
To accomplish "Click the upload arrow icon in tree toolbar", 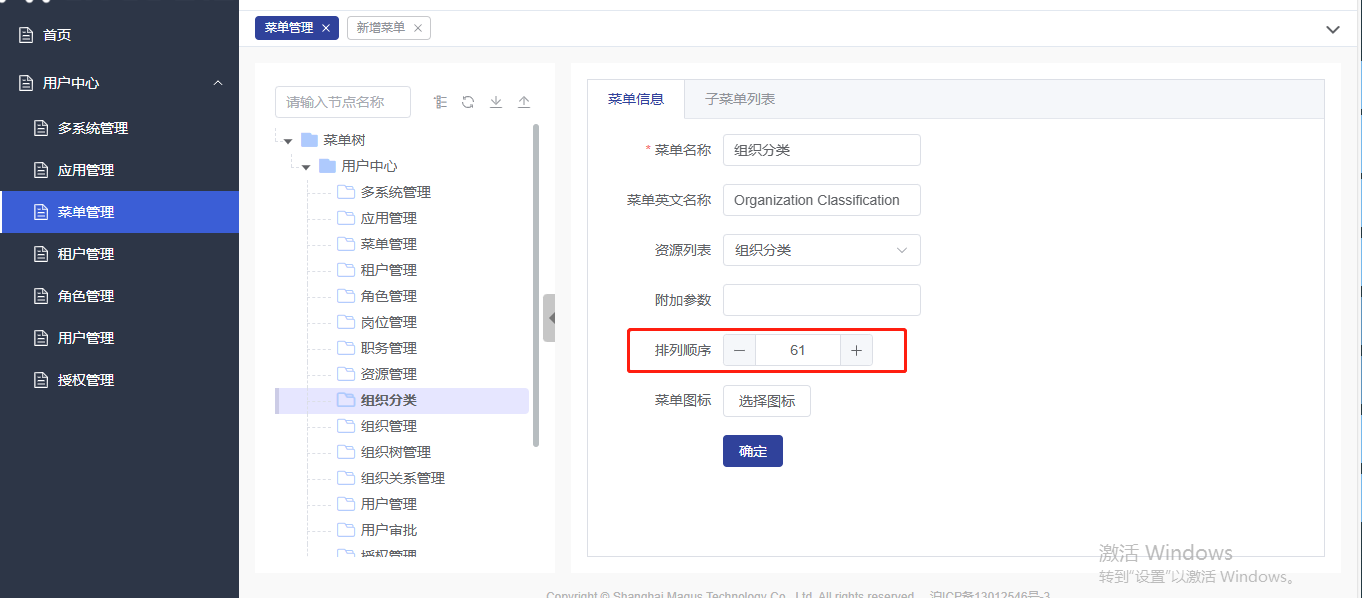I will 523,102.
